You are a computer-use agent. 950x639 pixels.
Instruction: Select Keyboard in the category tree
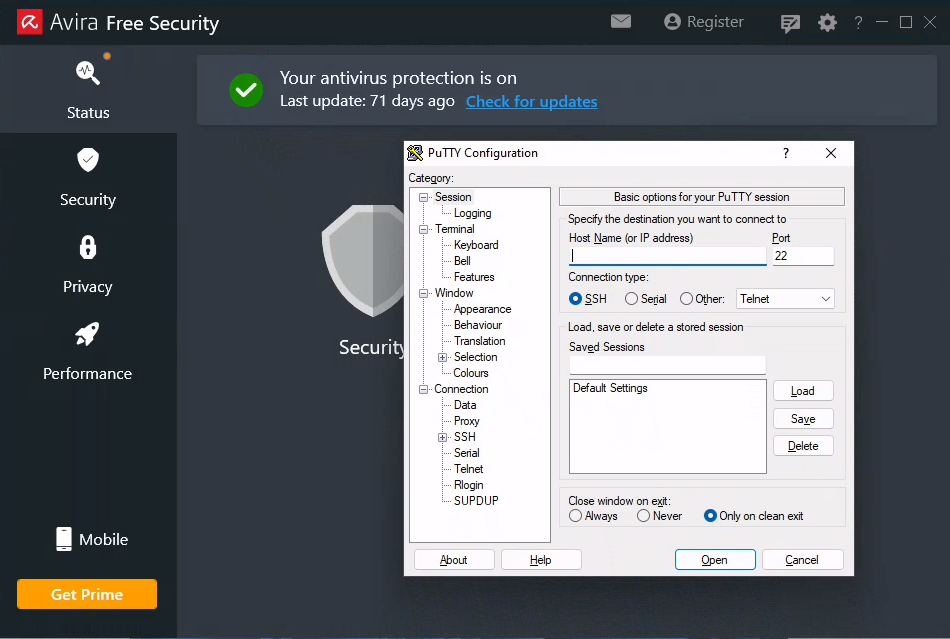(476, 245)
